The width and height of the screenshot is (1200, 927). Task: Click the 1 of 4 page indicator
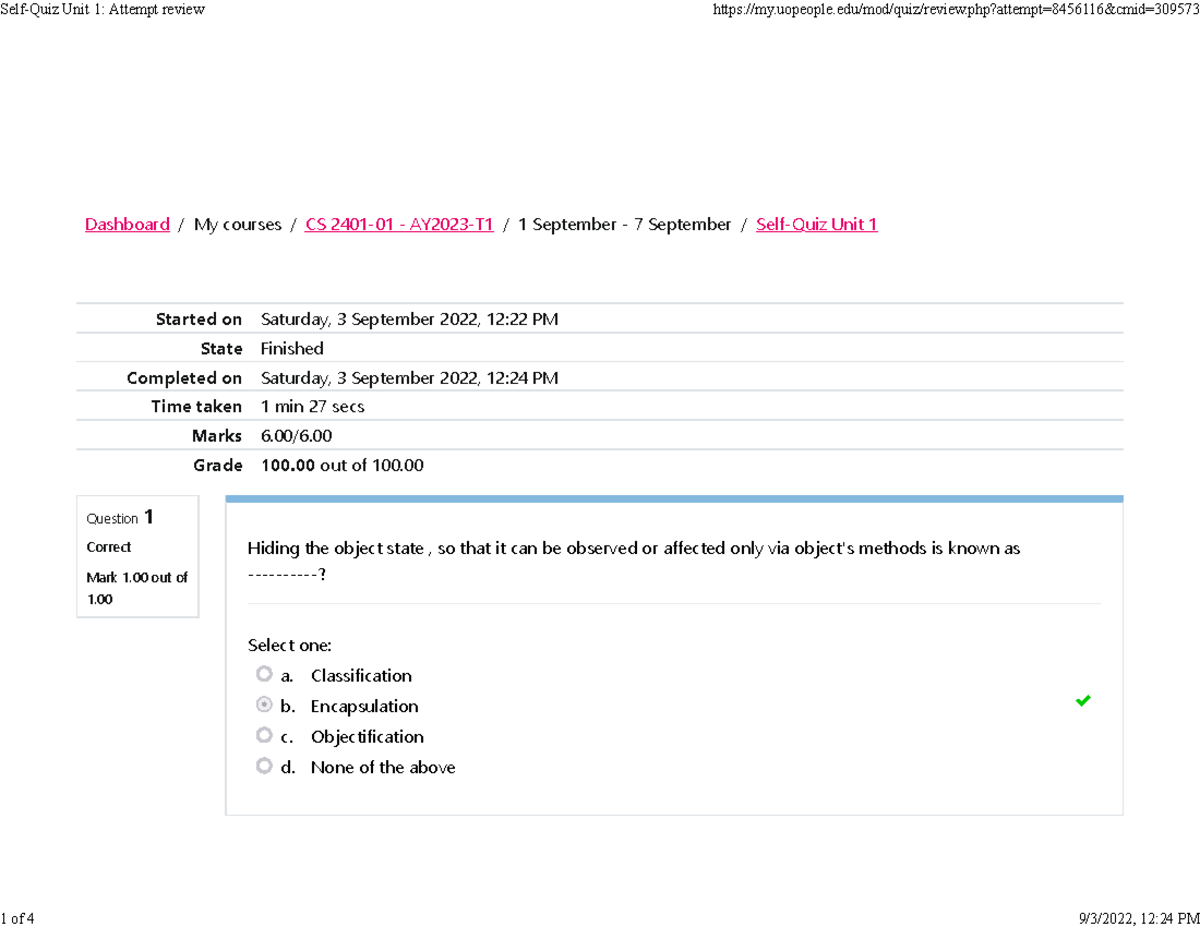[20, 917]
